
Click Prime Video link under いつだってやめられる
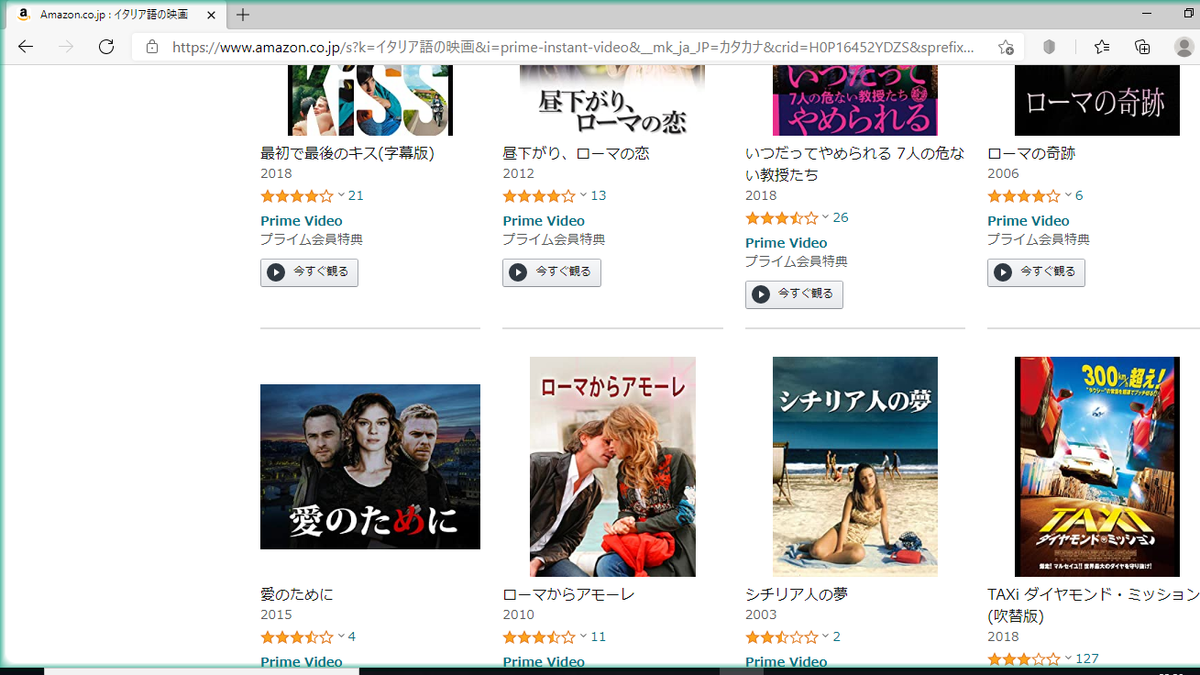point(786,243)
